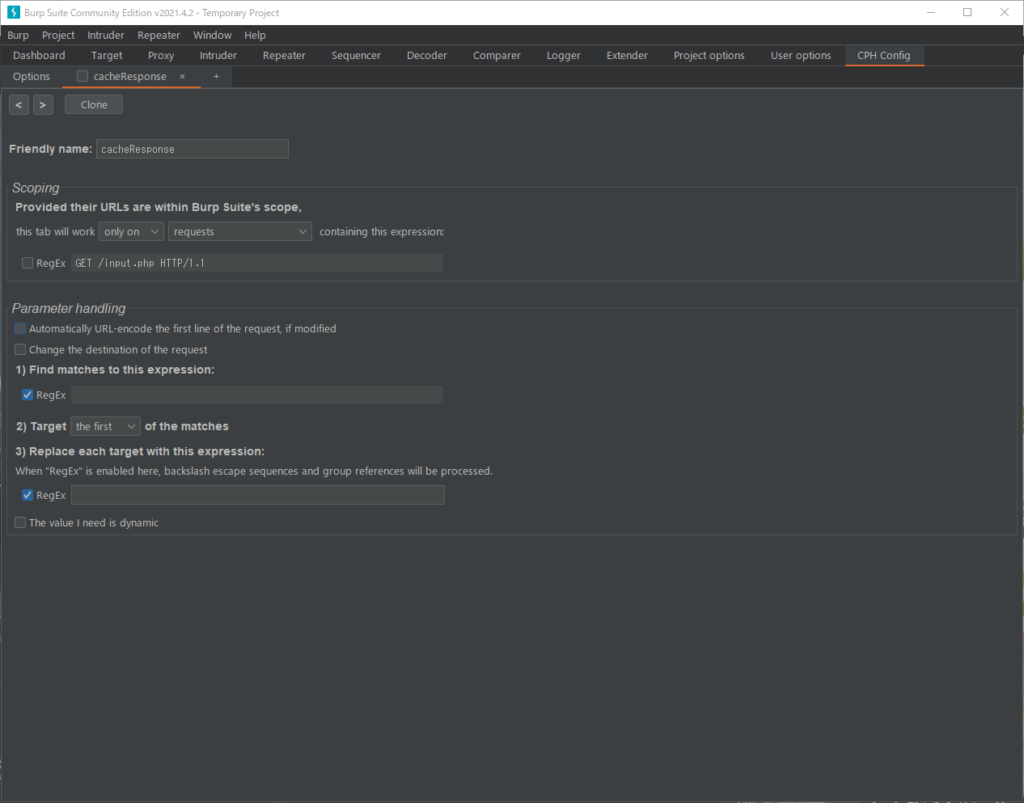Click inside the Friendly name field
Image resolution: width=1024 pixels, height=803 pixels.
click(192, 148)
